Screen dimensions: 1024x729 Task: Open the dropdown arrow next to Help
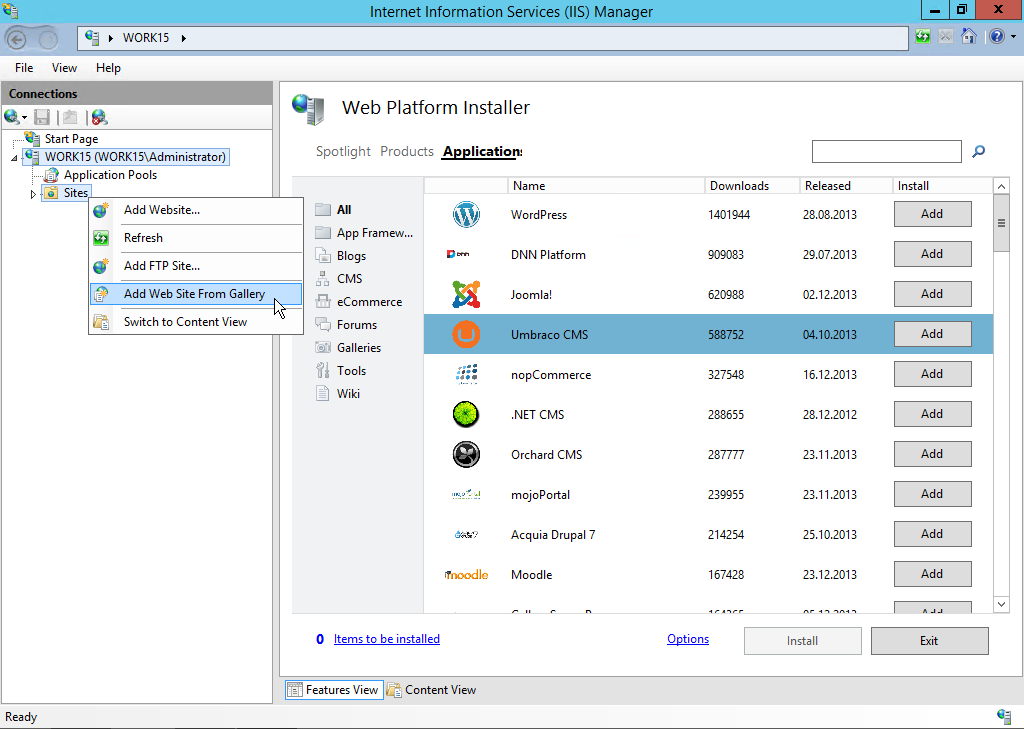(x=1011, y=37)
